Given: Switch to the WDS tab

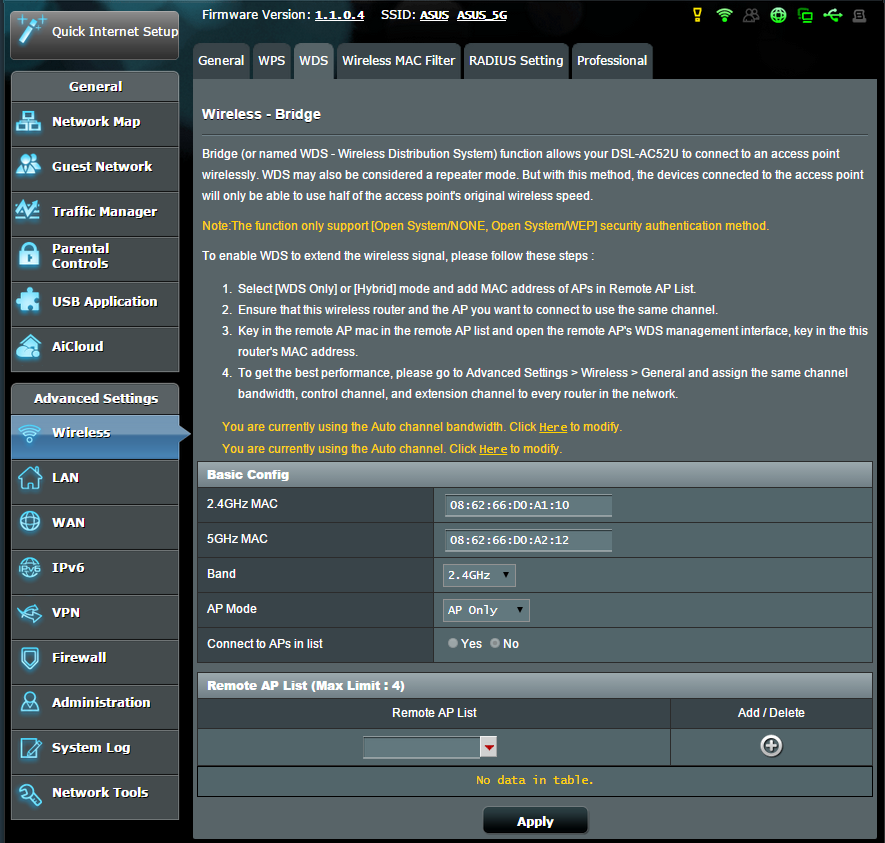Looking at the screenshot, I should tap(314, 61).
